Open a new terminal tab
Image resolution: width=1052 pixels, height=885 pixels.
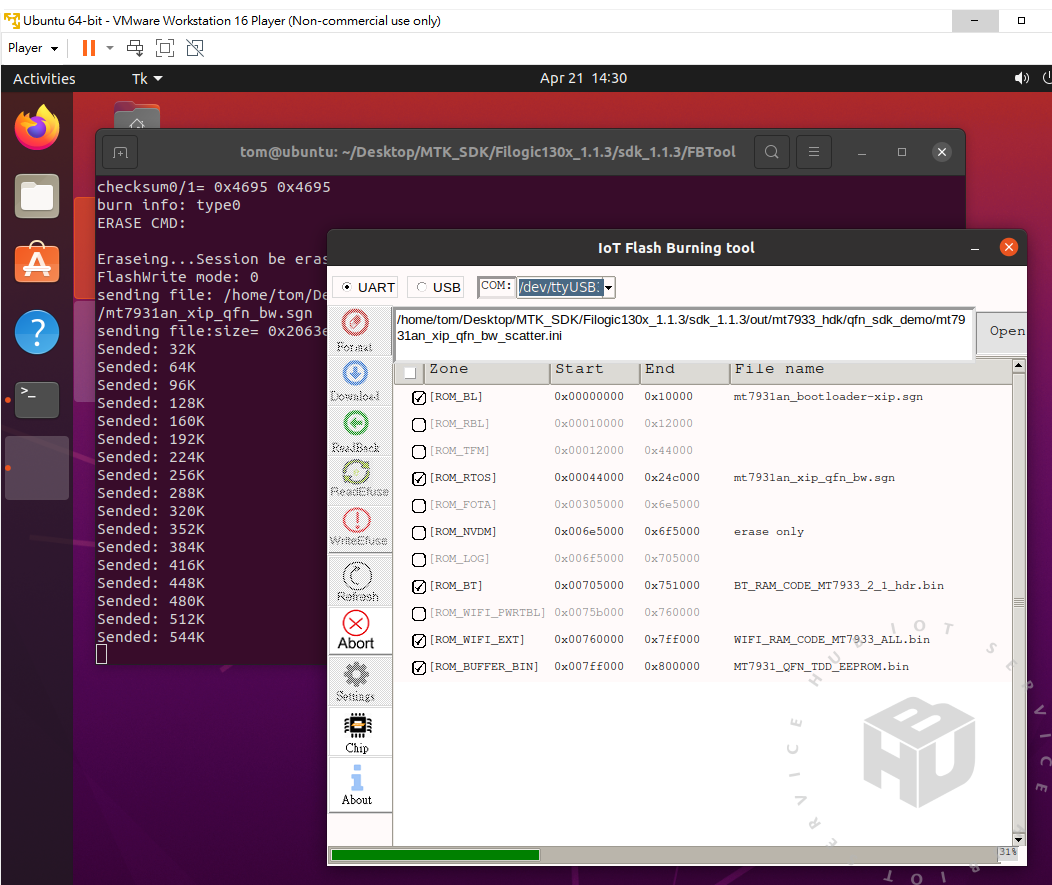click(121, 153)
